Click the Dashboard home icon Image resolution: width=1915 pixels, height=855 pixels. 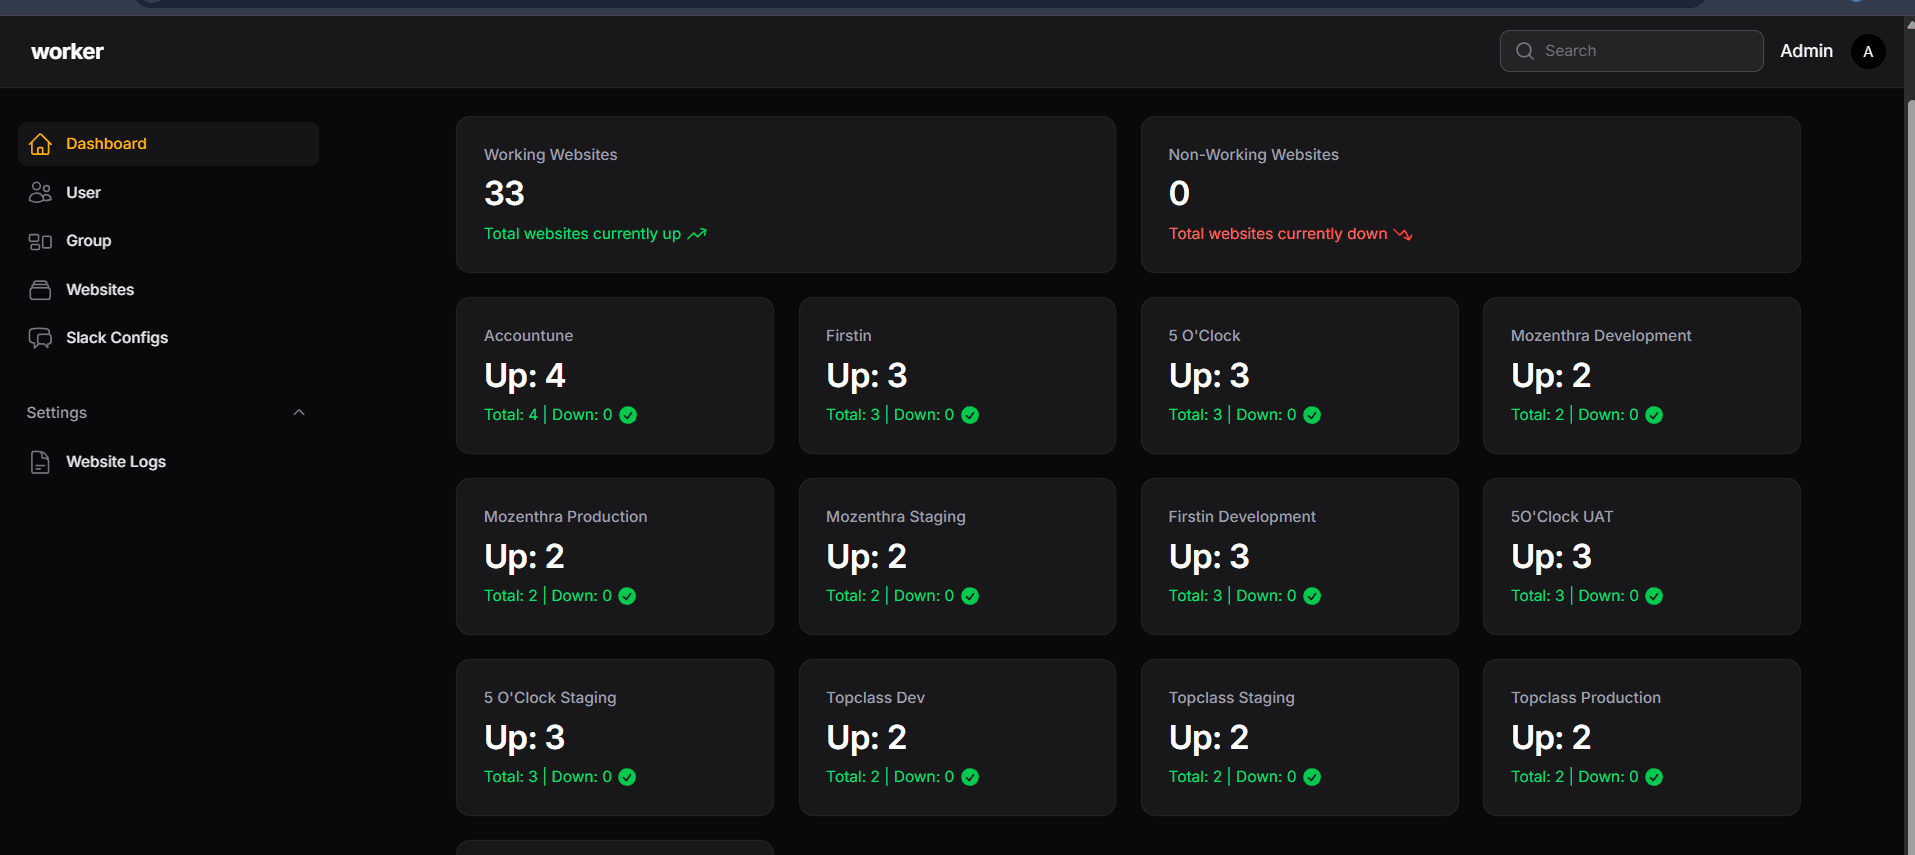(40, 144)
